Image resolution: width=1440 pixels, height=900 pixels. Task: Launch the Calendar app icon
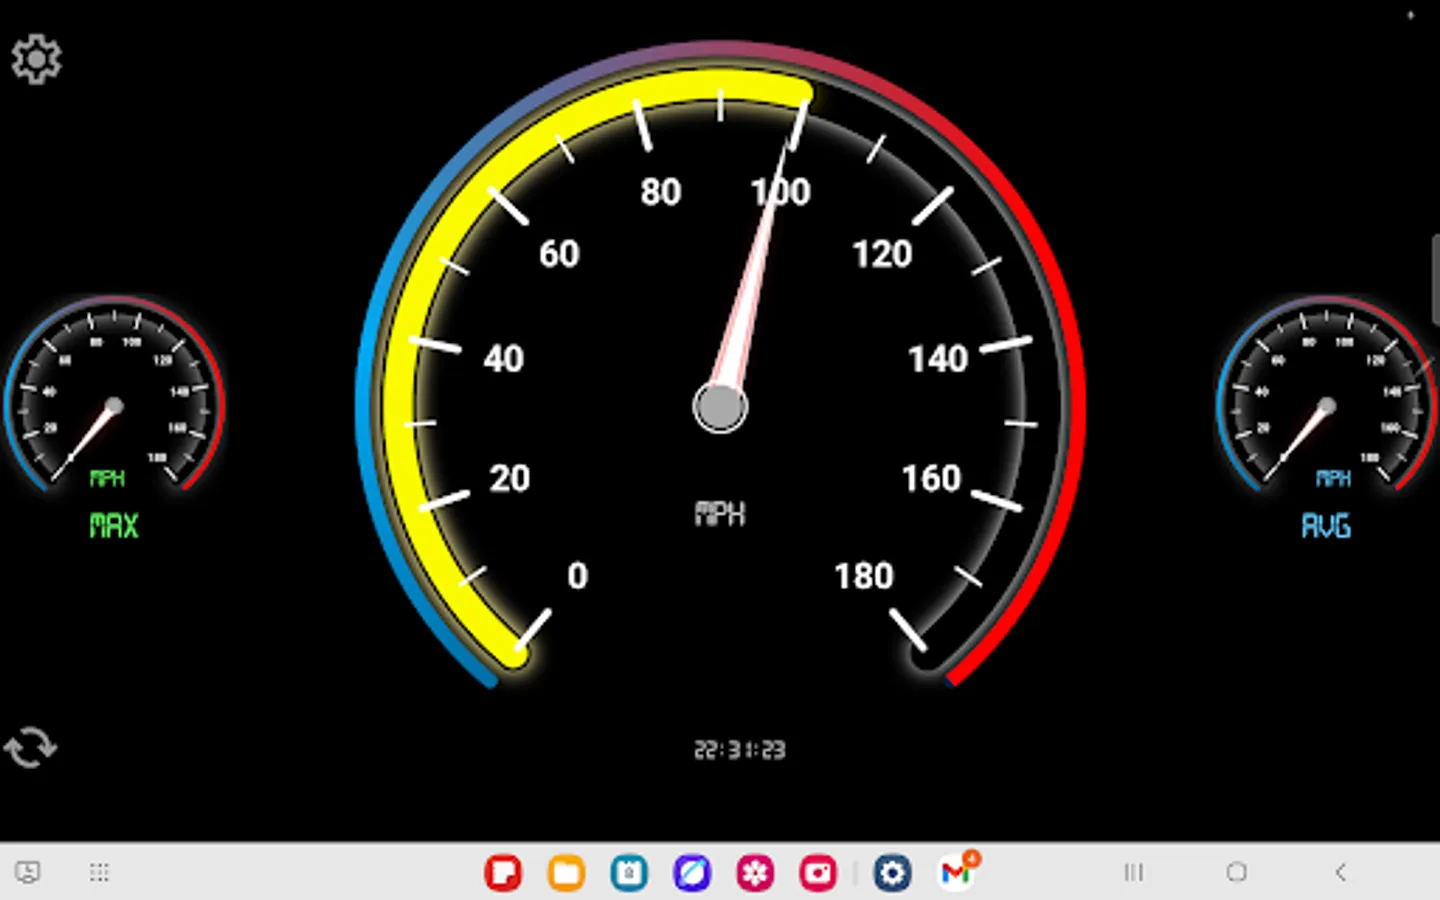point(628,872)
